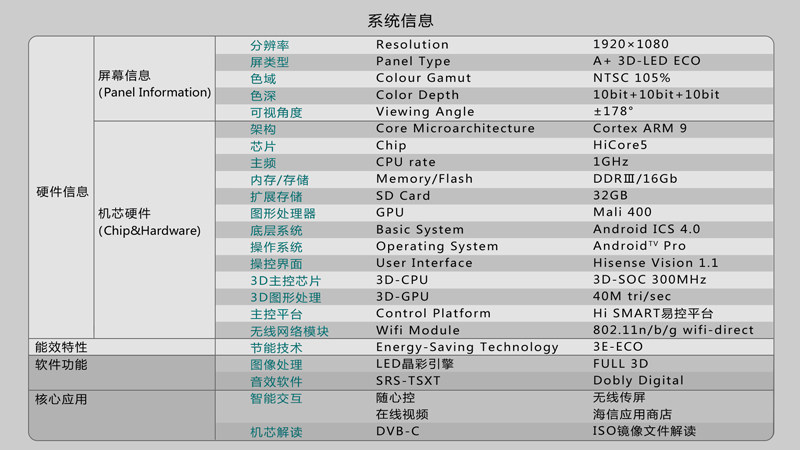Click the 系统信息 title text
Screen dimensions: 800x450
401,20
